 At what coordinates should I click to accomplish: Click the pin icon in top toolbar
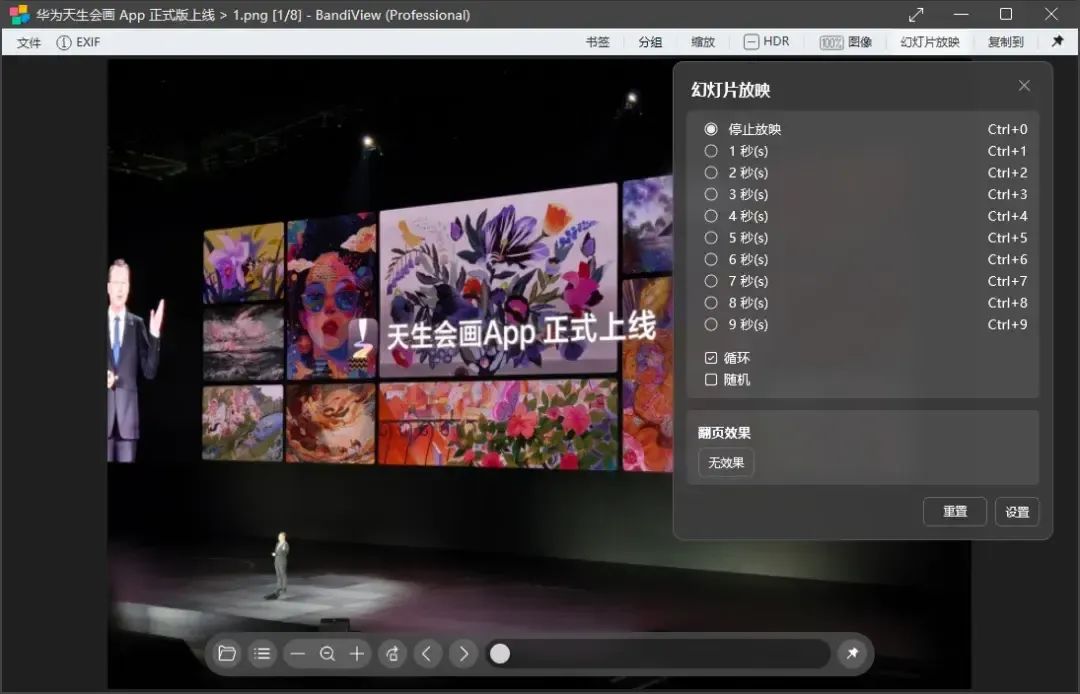point(1058,41)
